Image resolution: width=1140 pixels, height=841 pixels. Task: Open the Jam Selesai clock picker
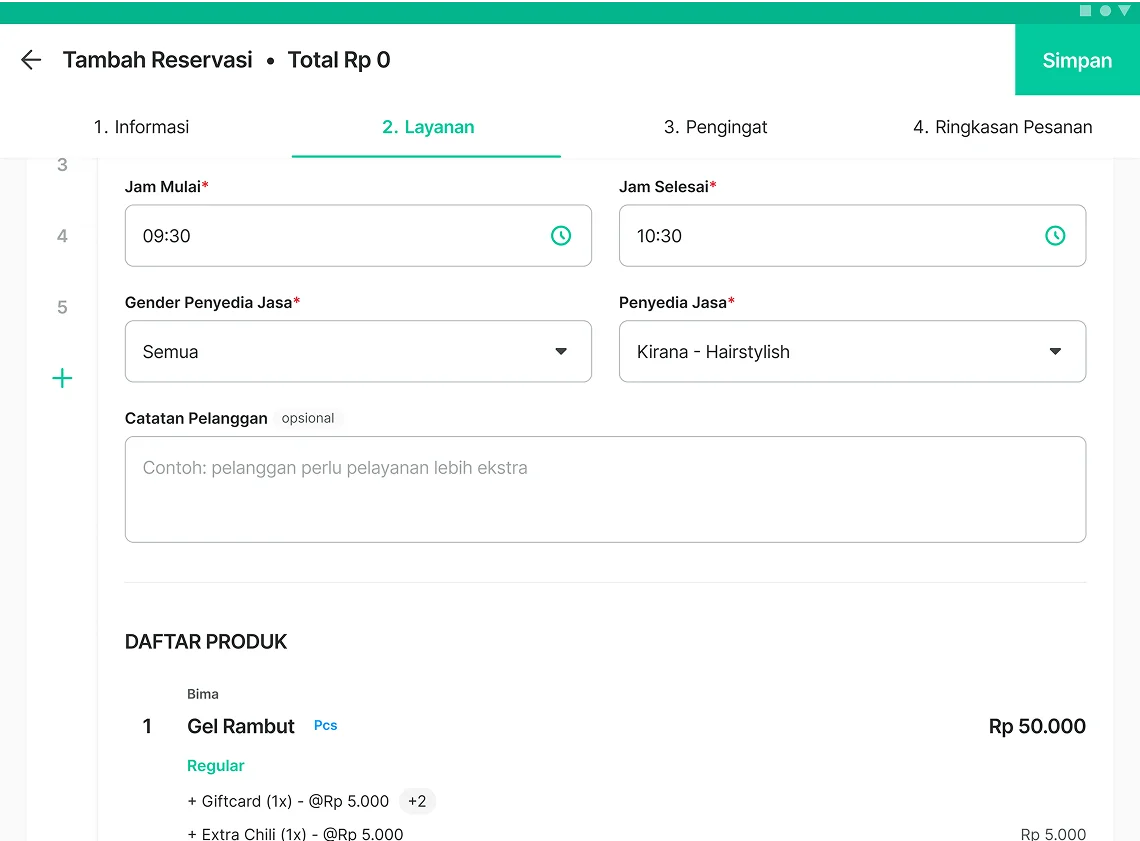(x=1055, y=236)
